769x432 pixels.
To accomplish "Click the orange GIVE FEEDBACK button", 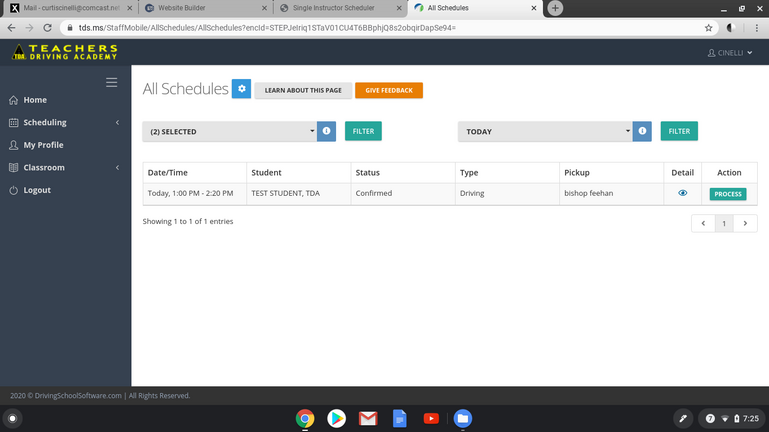I will 389,90.
